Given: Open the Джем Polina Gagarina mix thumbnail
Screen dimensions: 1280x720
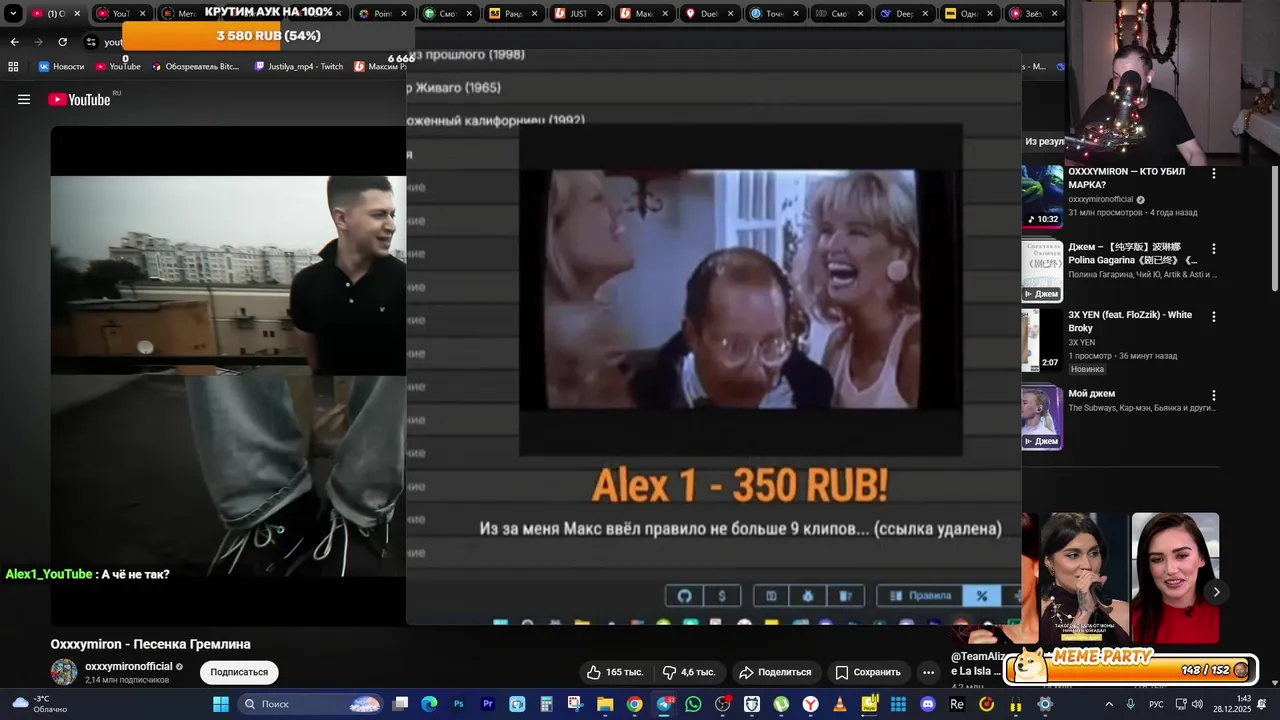Looking at the screenshot, I should [x=1042, y=270].
